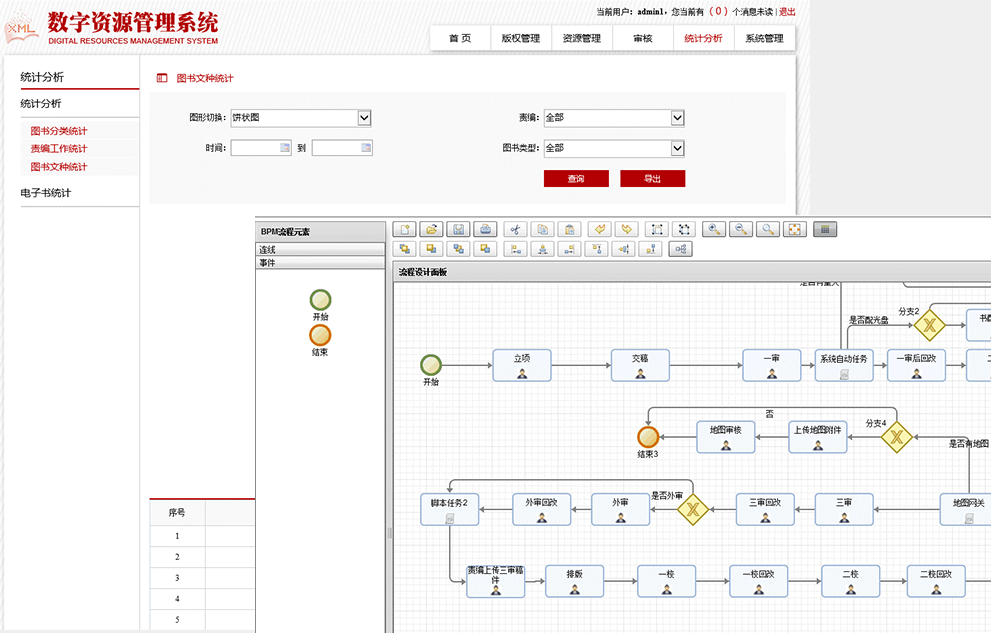Click the zoom out magnifier icon
The width and height of the screenshot is (991, 633).
741,229
